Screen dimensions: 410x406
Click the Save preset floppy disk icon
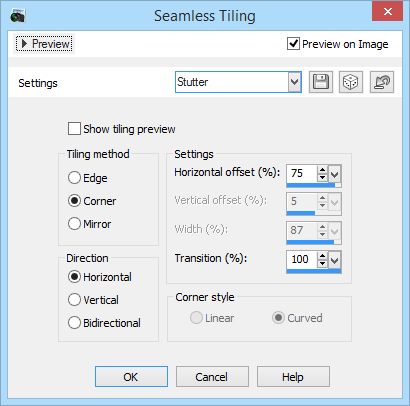pyautogui.click(x=321, y=82)
